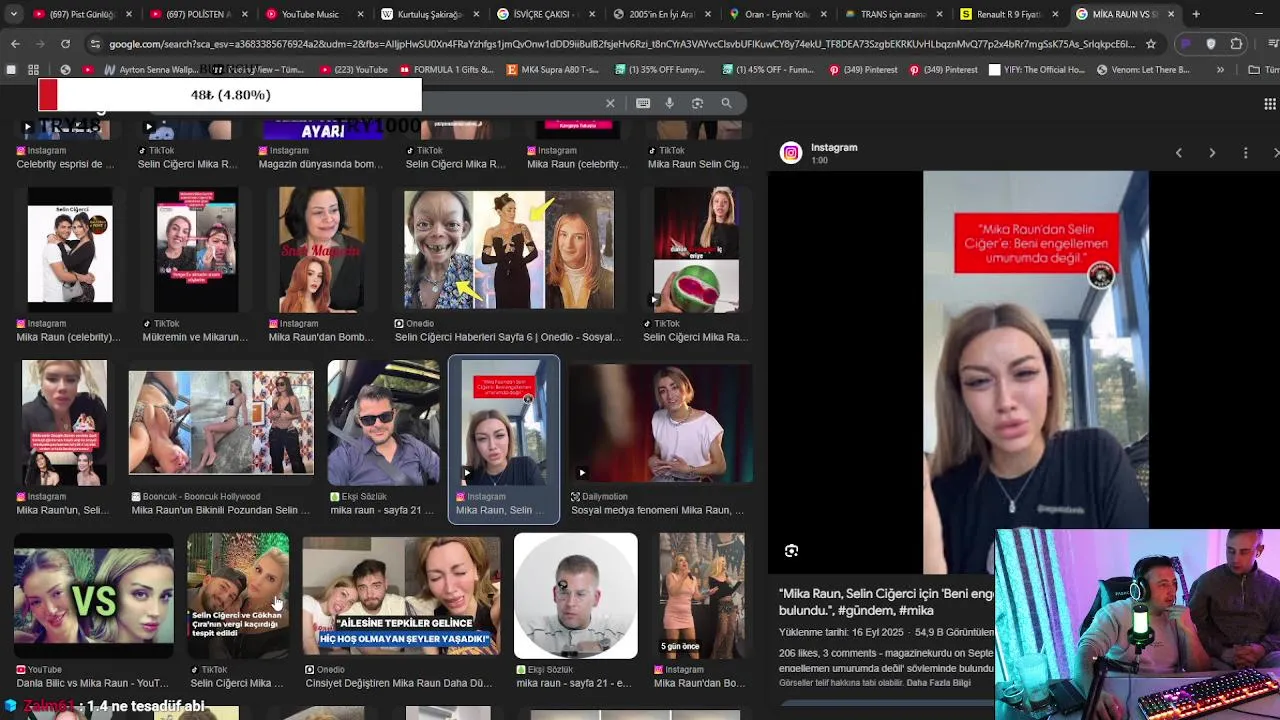Select the 'Selin Ciğerci ve Gökhan Çıra' TikTok thumbnail
The image size is (1280, 720).
pyautogui.click(x=237, y=596)
